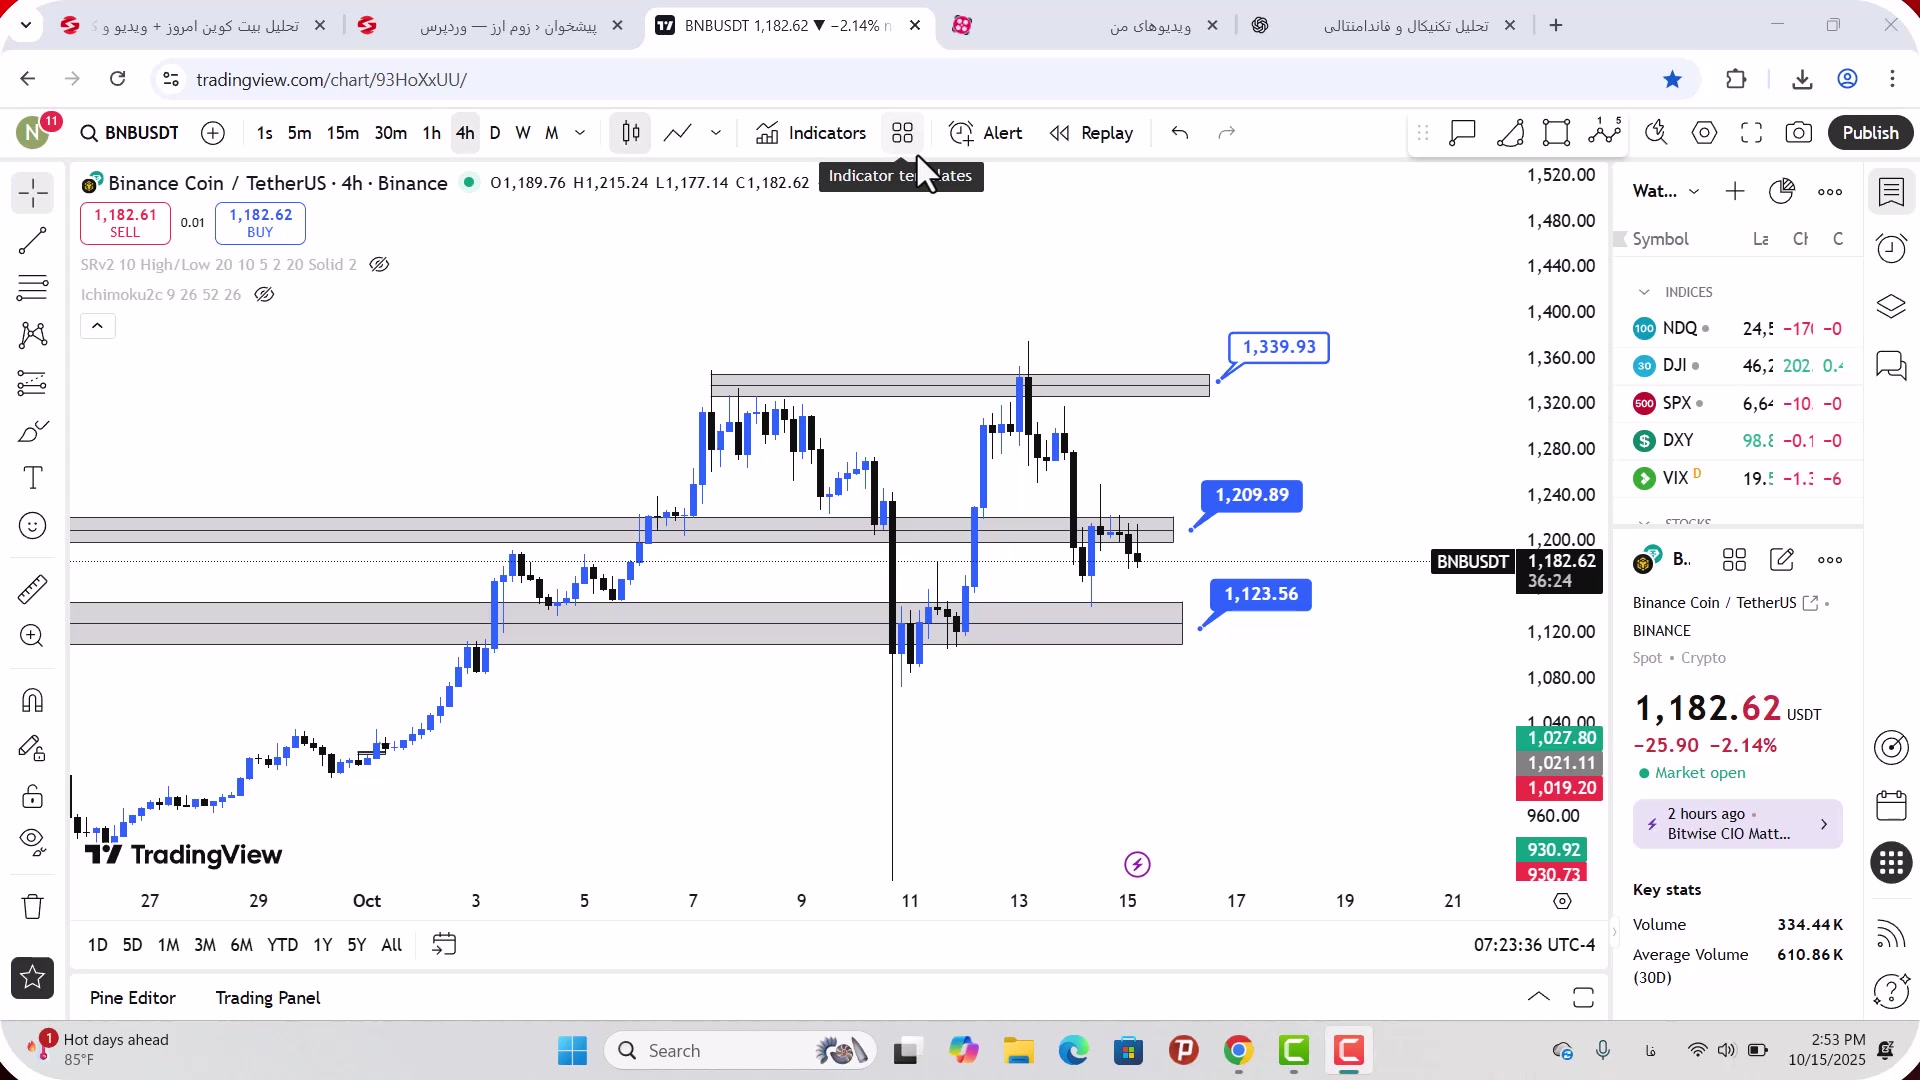
Task: Publish the chart idea
Action: click(1870, 133)
